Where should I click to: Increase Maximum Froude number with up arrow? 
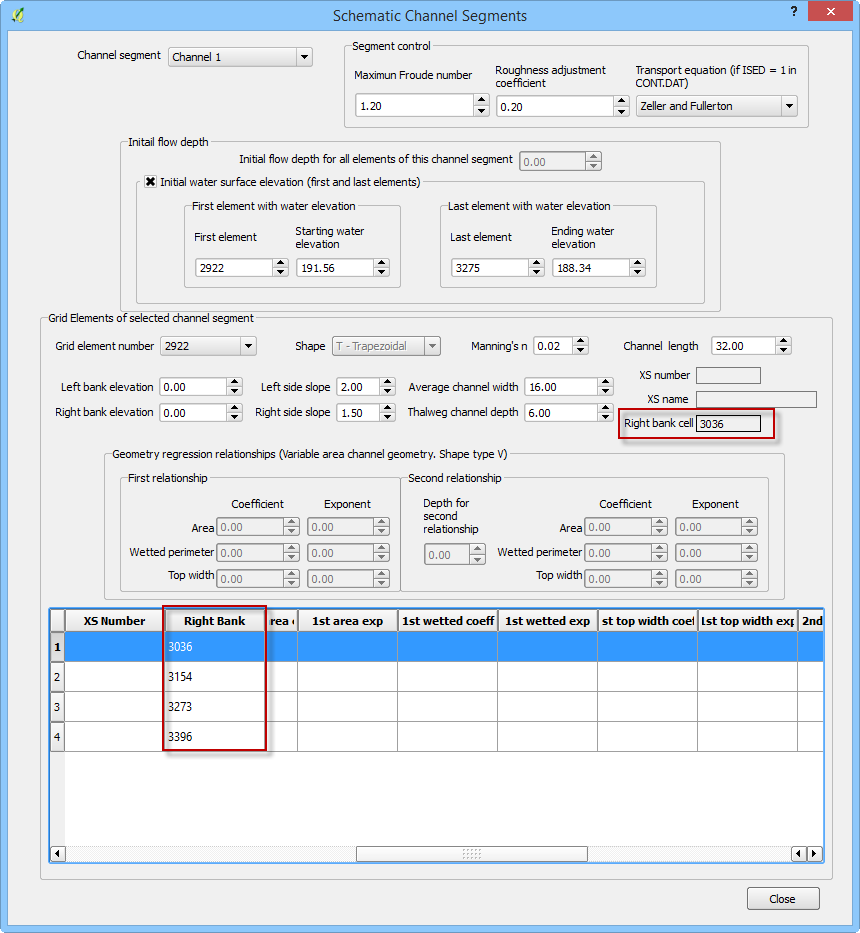tap(481, 101)
